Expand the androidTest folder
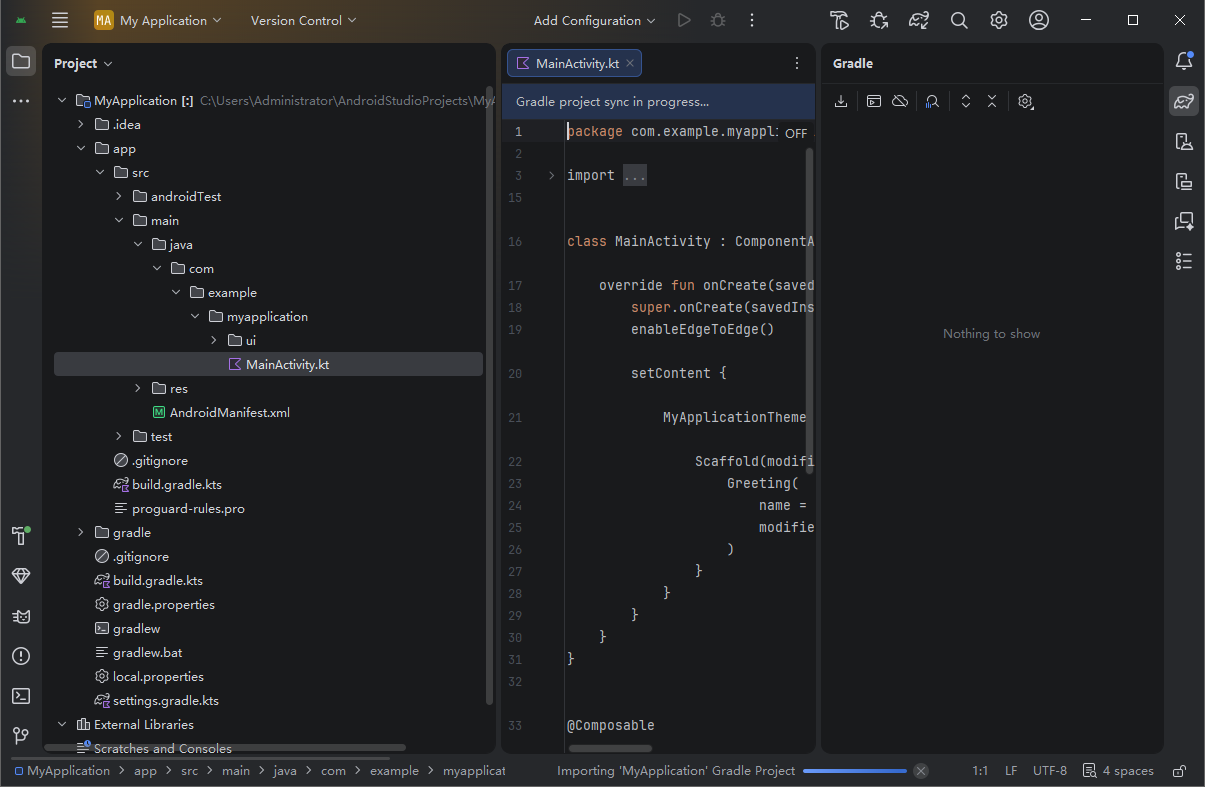Screen dimensions: 1205x787 point(119,197)
